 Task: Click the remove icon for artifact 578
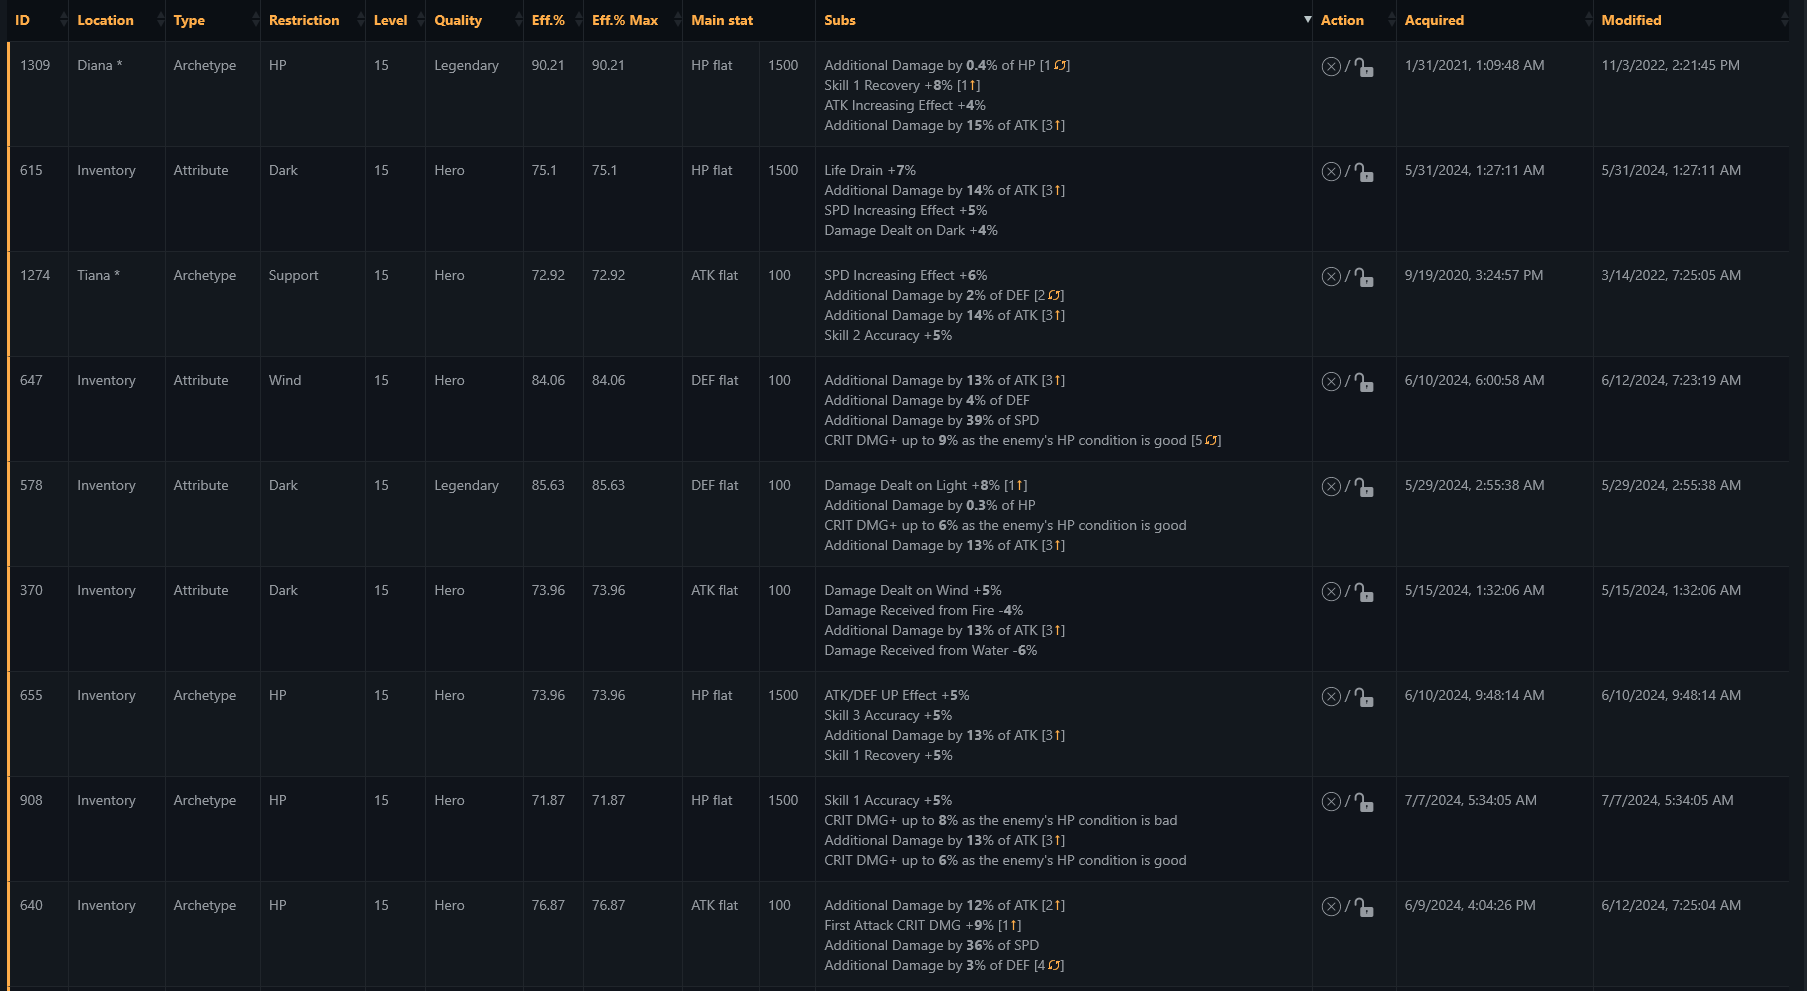tap(1331, 486)
